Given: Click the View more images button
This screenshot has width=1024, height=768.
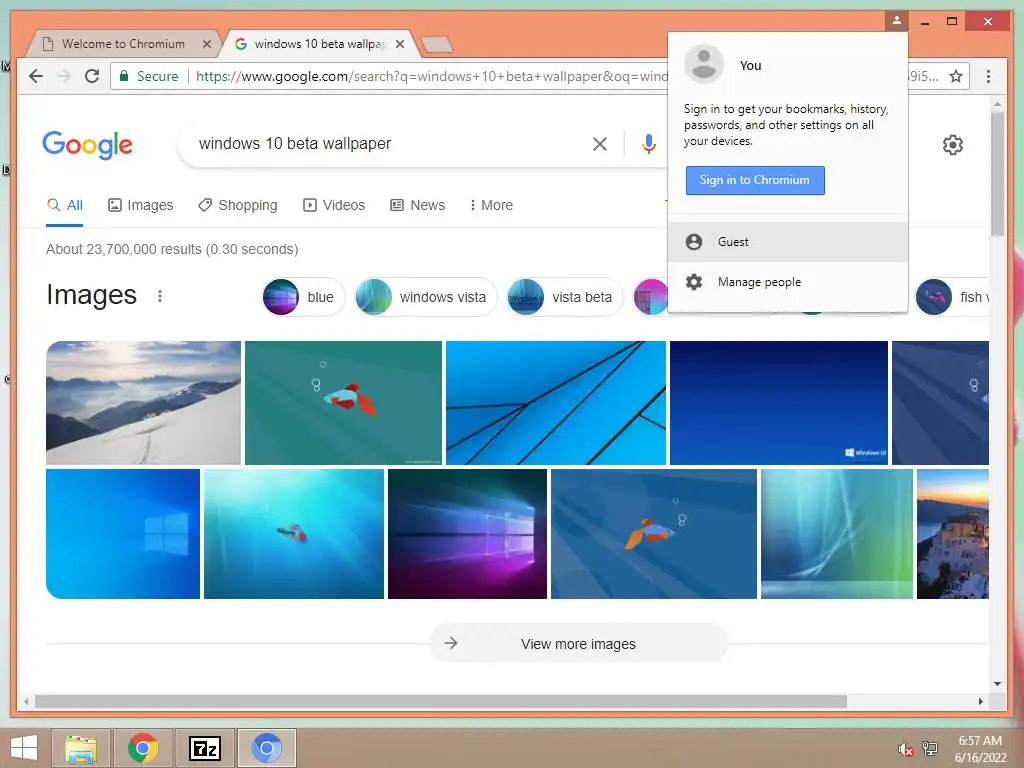Looking at the screenshot, I should (578, 644).
